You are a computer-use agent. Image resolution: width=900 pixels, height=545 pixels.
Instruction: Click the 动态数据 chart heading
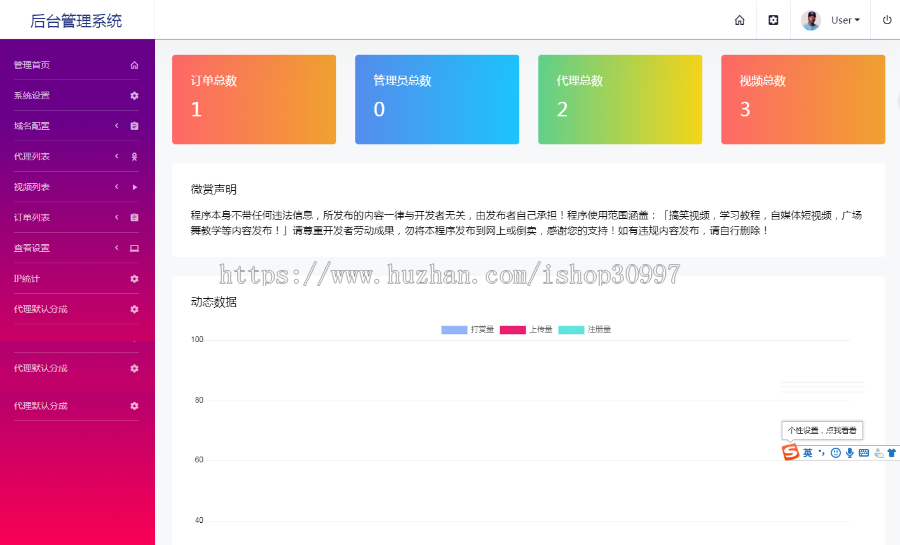(x=214, y=302)
